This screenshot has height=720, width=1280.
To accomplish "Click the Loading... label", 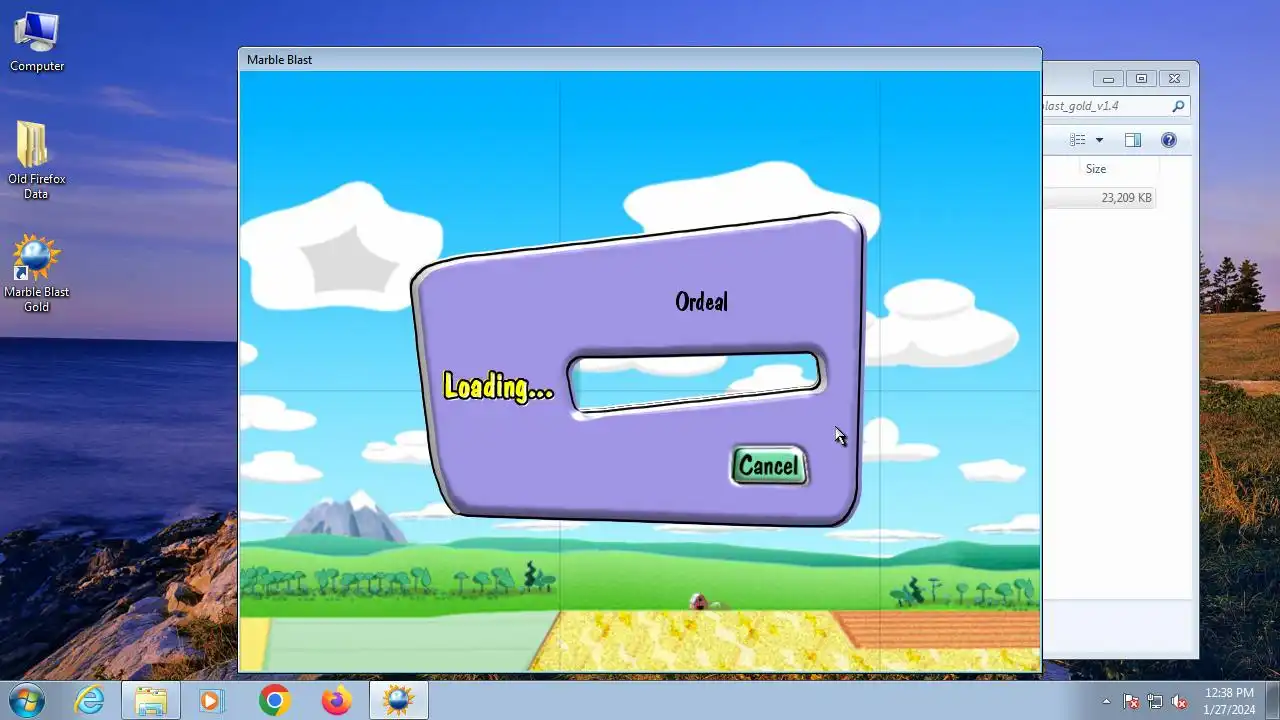I will pyautogui.click(x=498, y=387).
